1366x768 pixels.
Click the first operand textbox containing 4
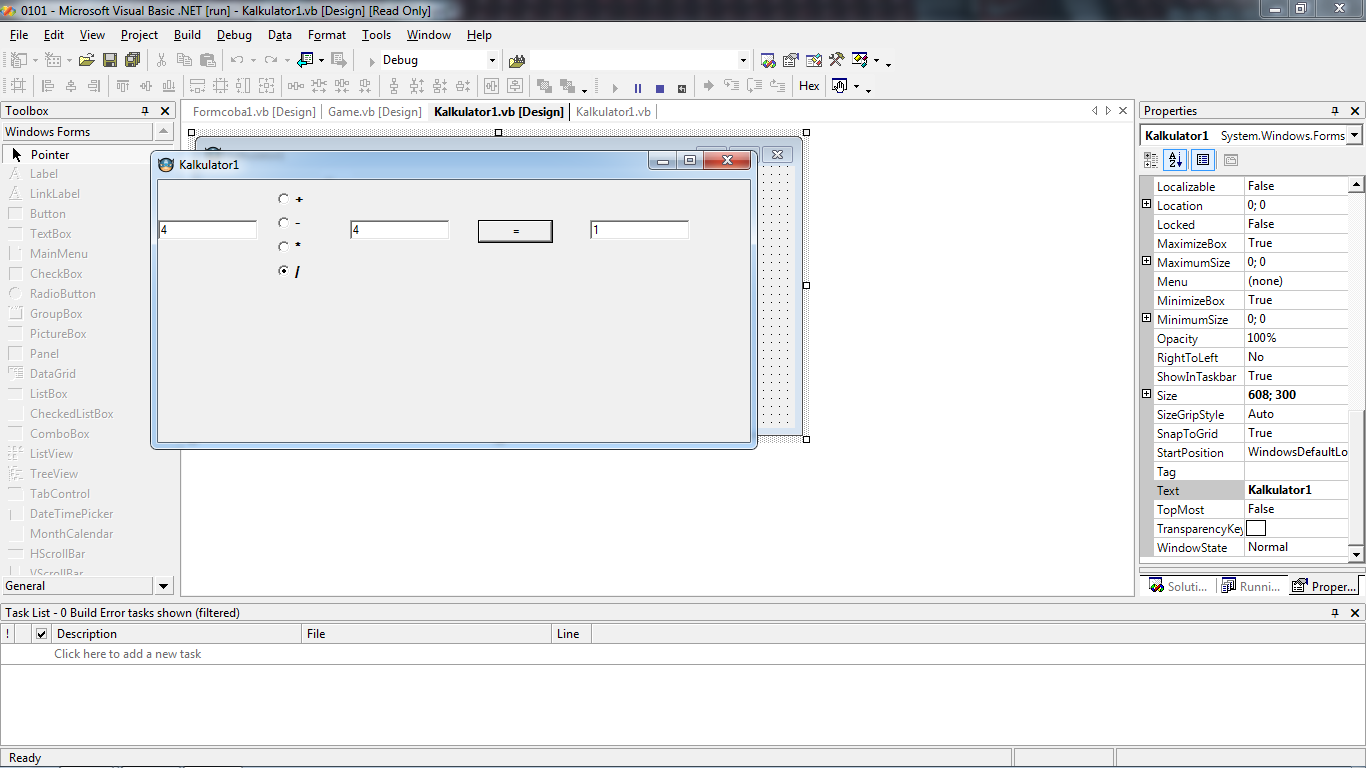[208, 230]
